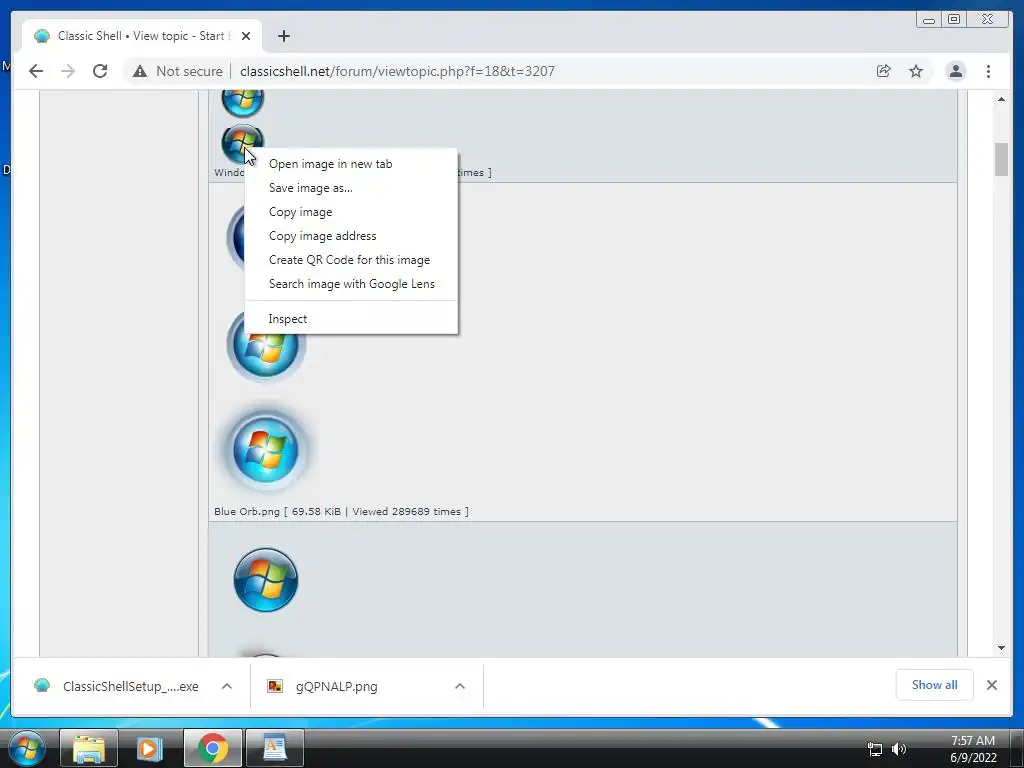Open a new browser tab

pyautogui.click(x=283, y=36)
